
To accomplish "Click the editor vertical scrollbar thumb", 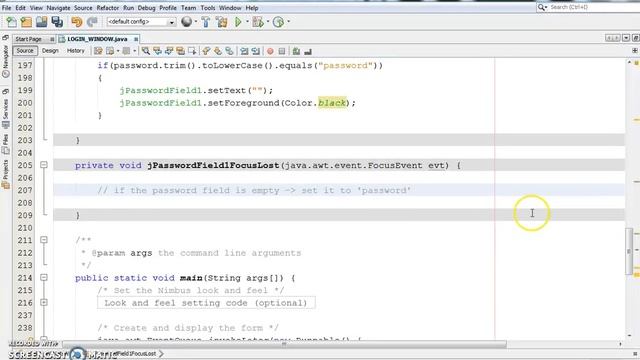I will (629, 251).
